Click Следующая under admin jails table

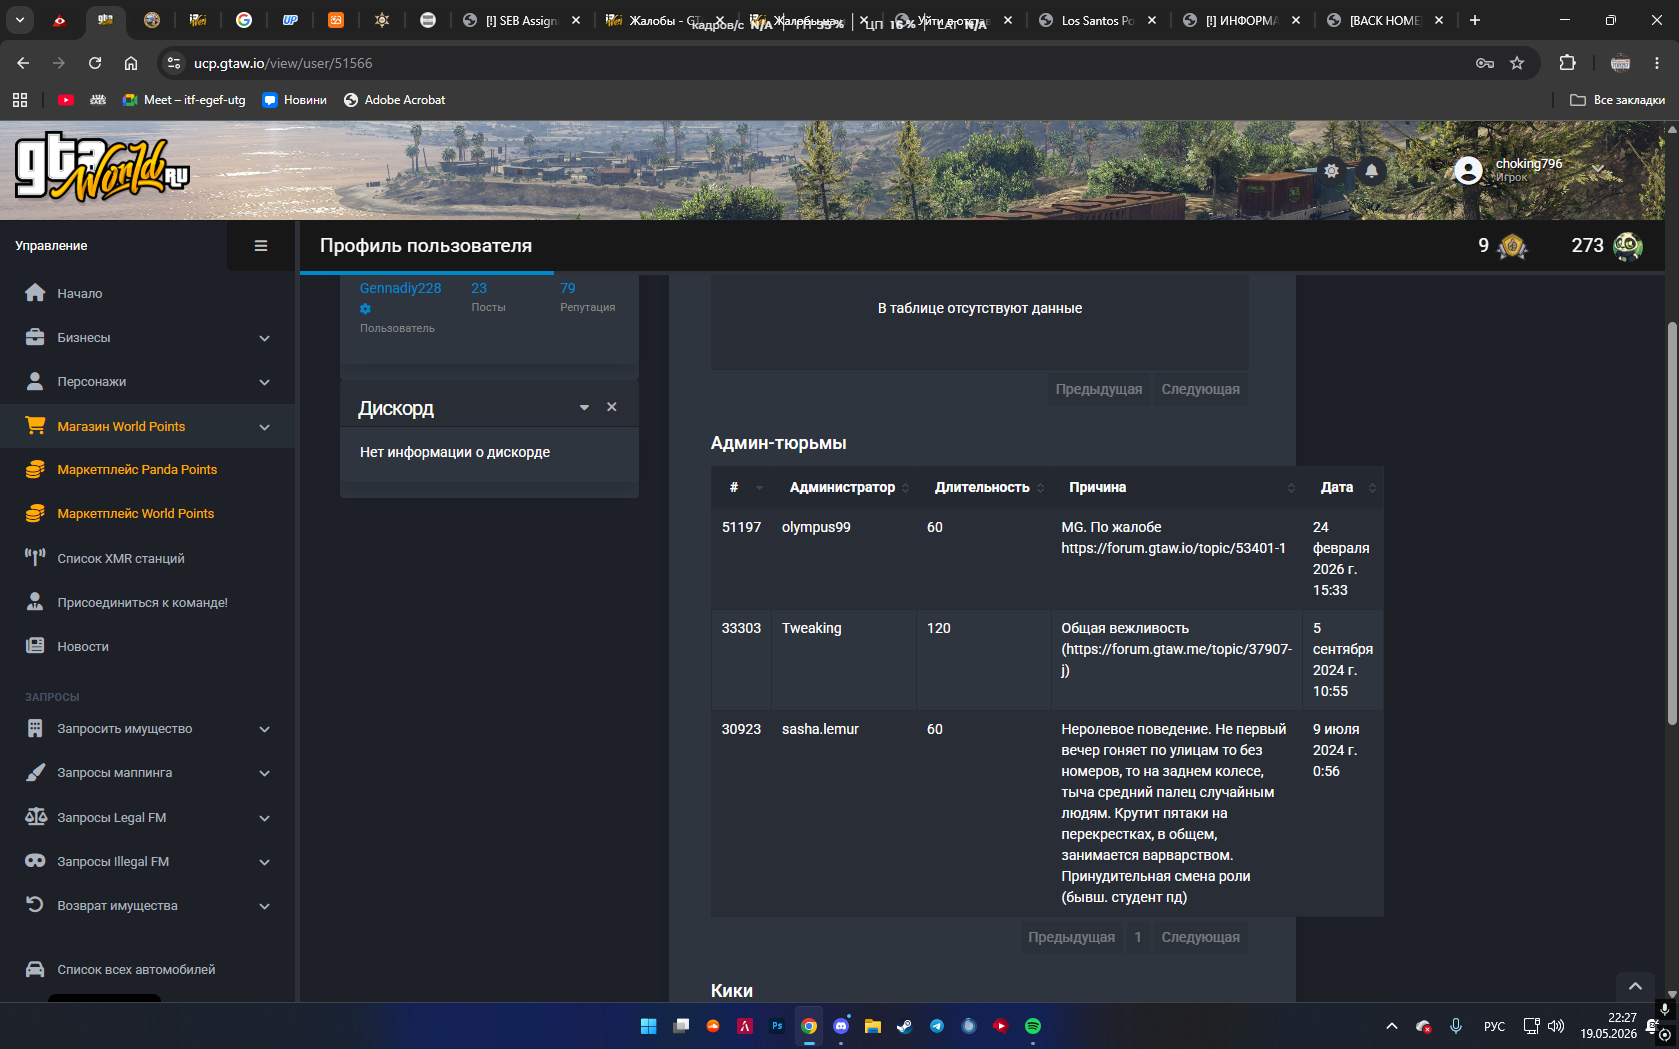click(x=1200, y=937)
